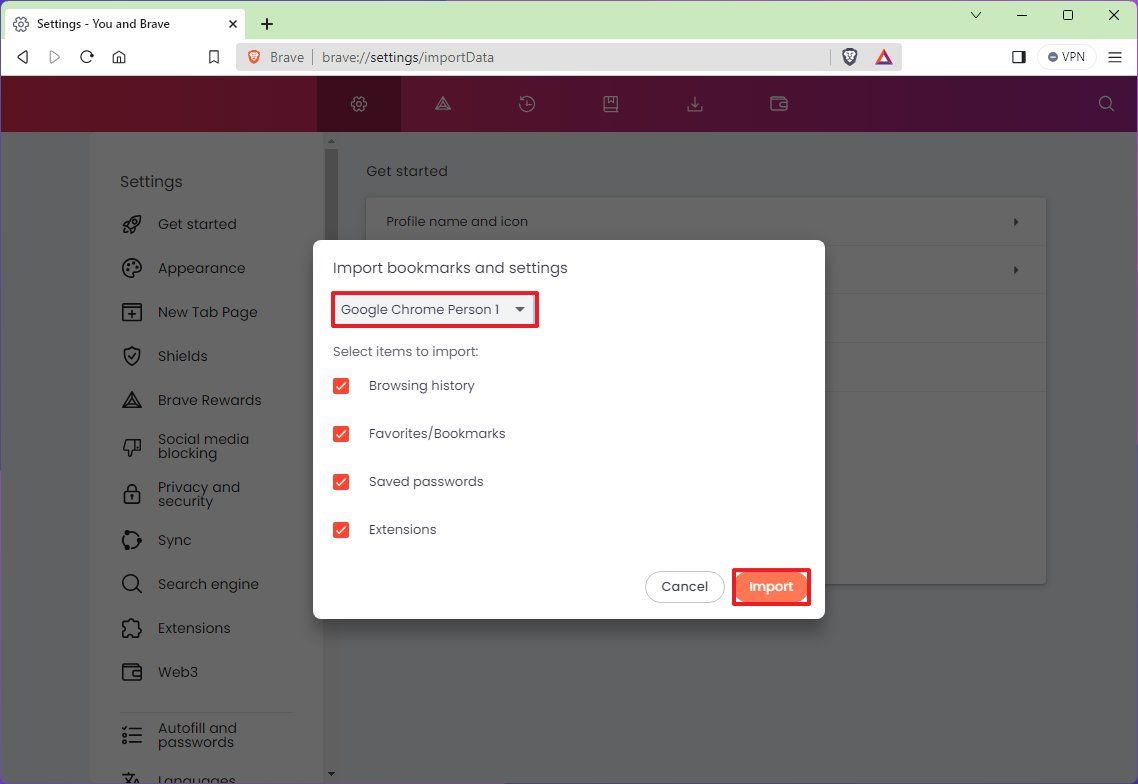The image size is (1138, 784).
Task: Toggle the sidebar panel icon in the toolbar
Action: point(1019,57)
